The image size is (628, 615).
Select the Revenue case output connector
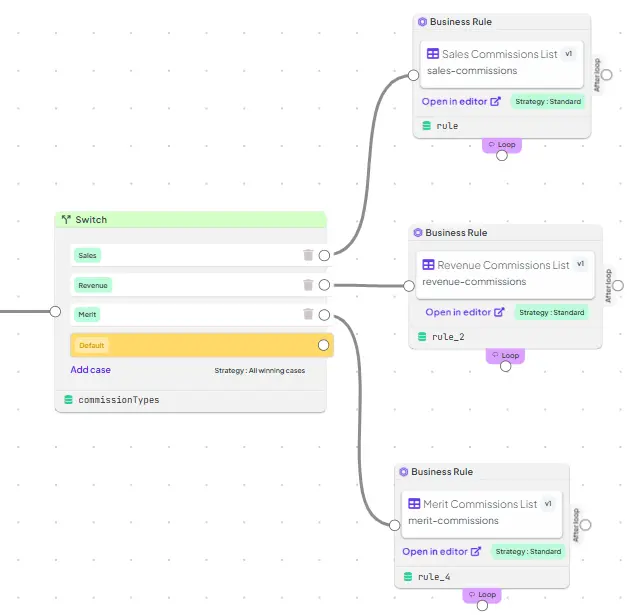324,285
